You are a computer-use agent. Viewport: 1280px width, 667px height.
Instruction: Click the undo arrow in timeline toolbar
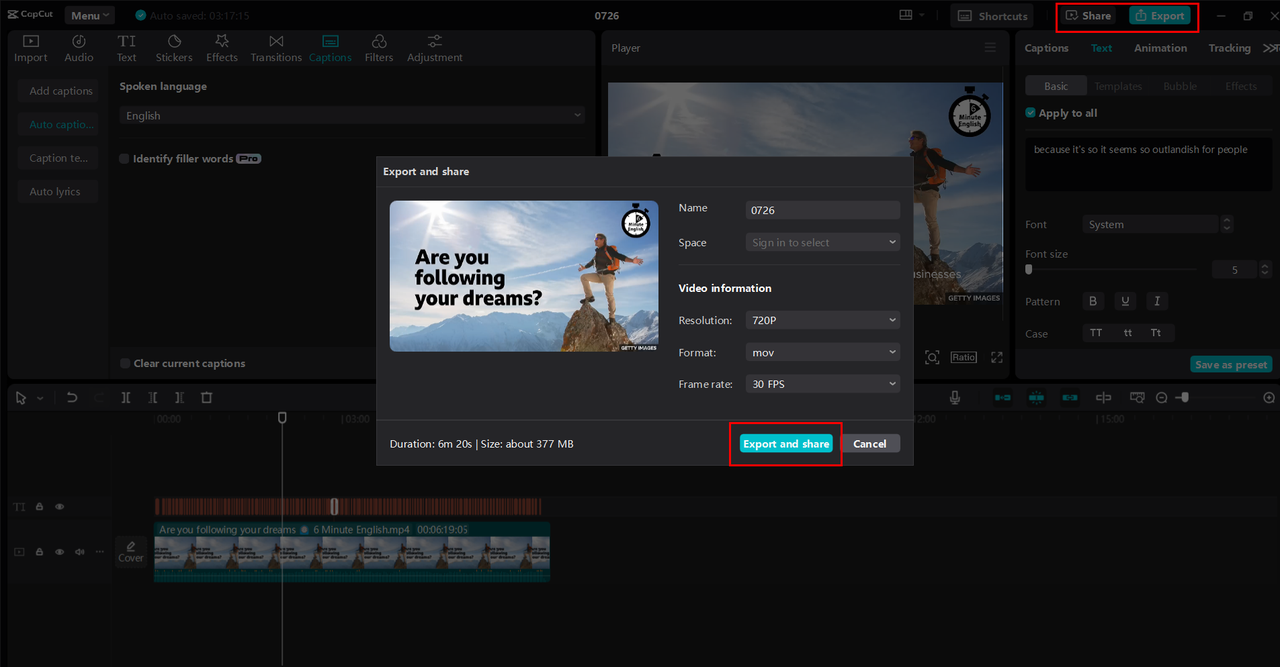click(x=72, y=397)
